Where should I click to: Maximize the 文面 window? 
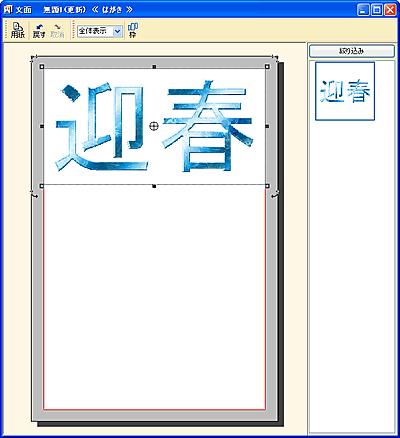point(377,10)
